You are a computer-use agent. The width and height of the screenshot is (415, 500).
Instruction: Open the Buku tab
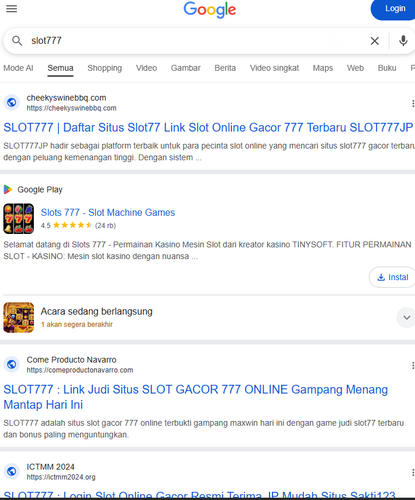click(x=387, y=68)
